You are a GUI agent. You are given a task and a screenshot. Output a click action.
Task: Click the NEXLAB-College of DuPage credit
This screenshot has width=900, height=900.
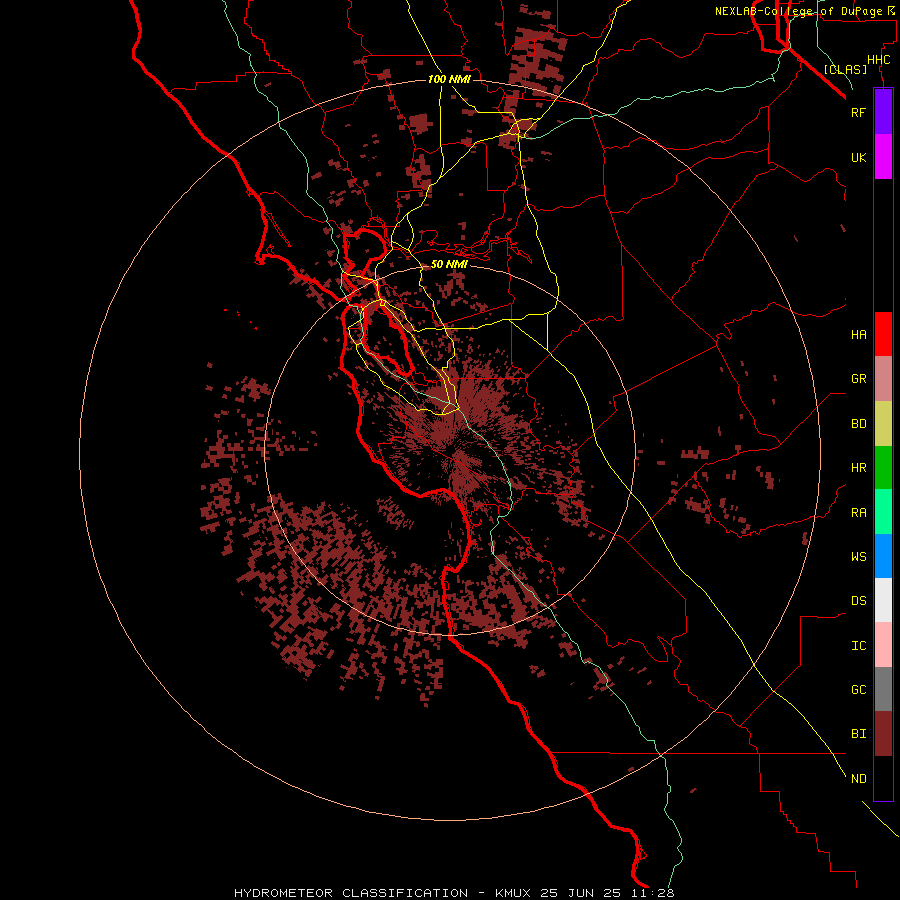pos(804,11)
